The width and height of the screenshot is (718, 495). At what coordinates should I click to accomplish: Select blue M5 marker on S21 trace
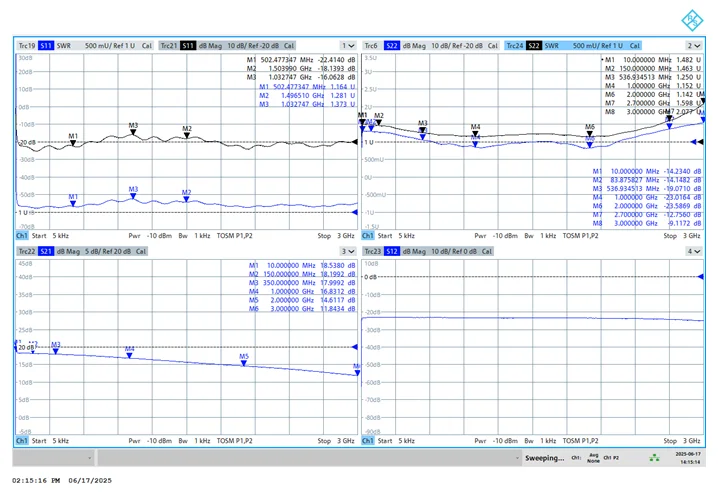[244, 363]
